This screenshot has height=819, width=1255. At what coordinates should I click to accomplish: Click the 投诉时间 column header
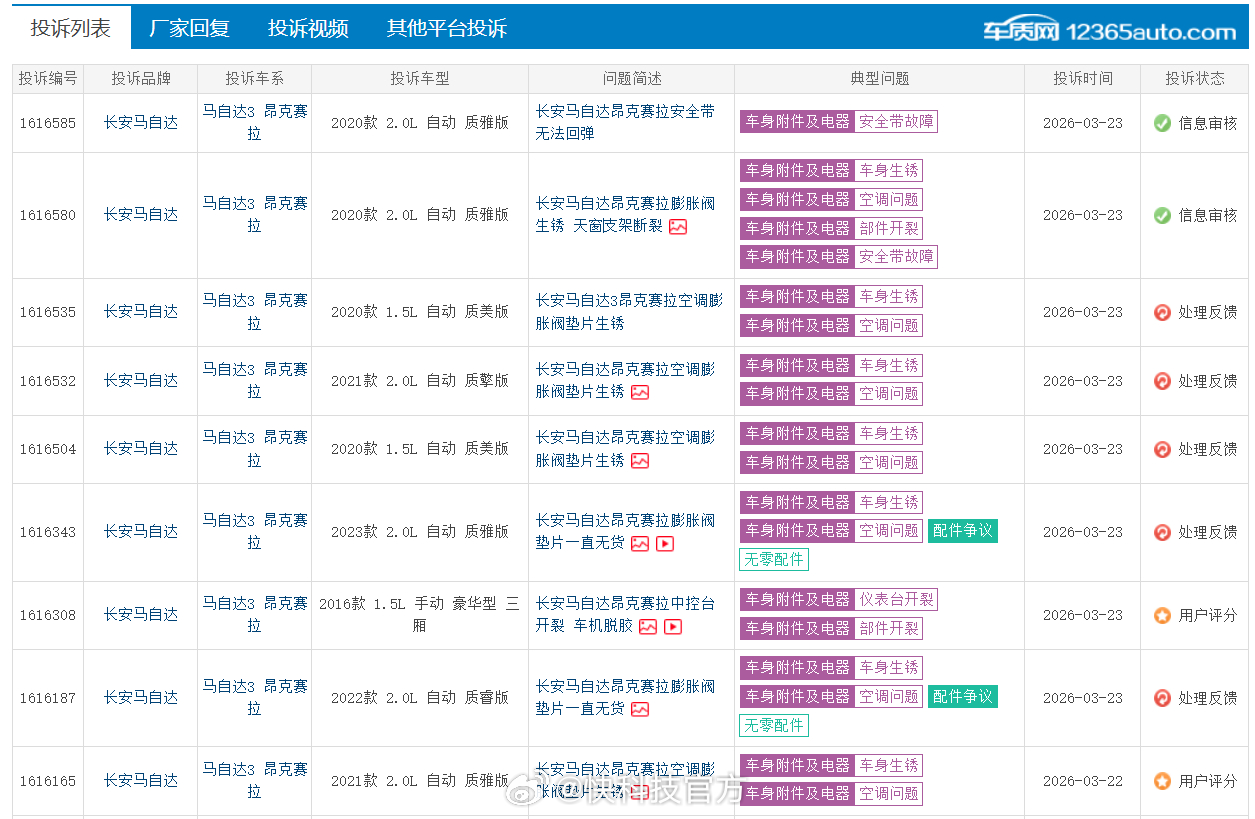1082,79
